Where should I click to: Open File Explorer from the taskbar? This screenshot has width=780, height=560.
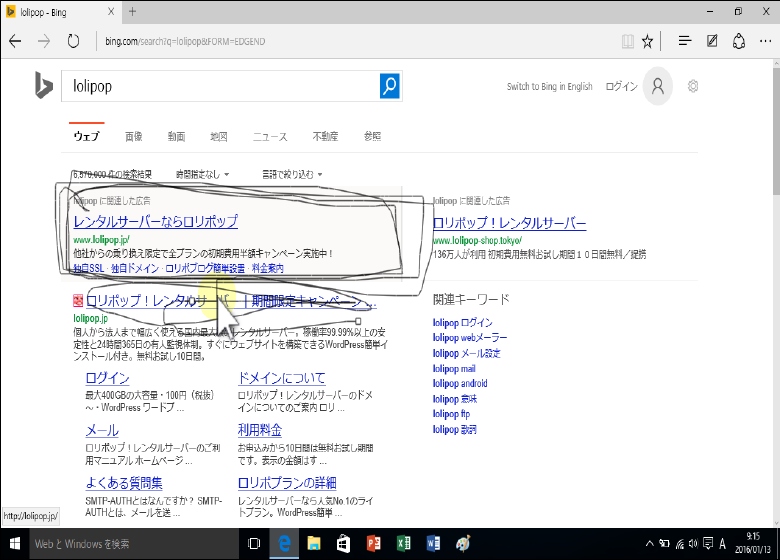click(314, 544)
